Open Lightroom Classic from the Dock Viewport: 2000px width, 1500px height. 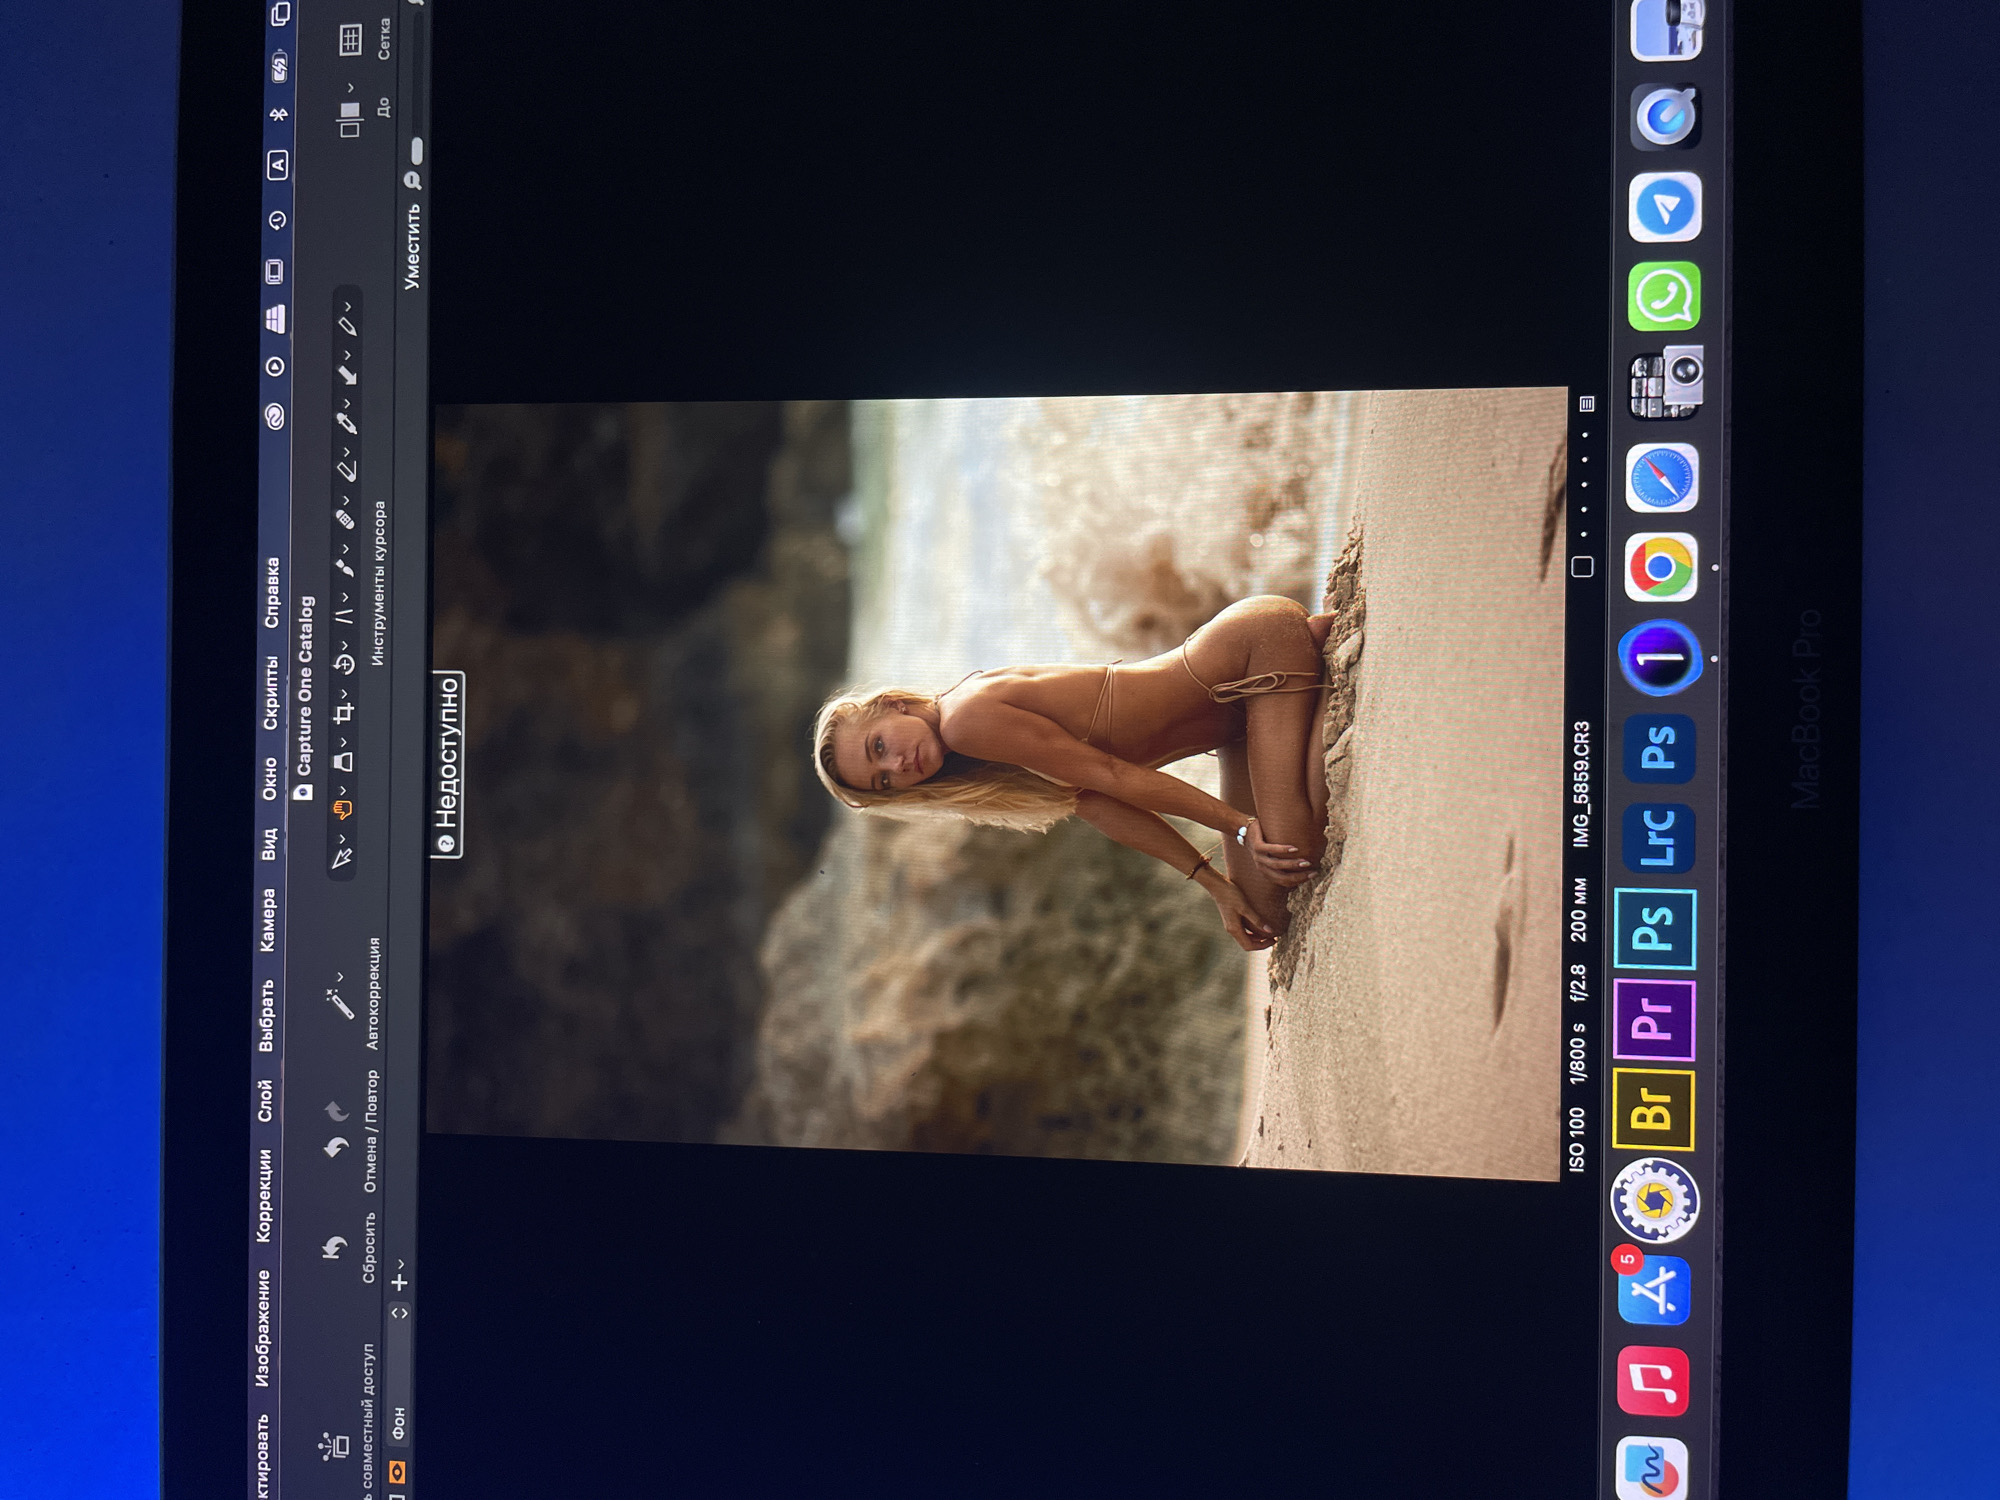(1657, 838)
